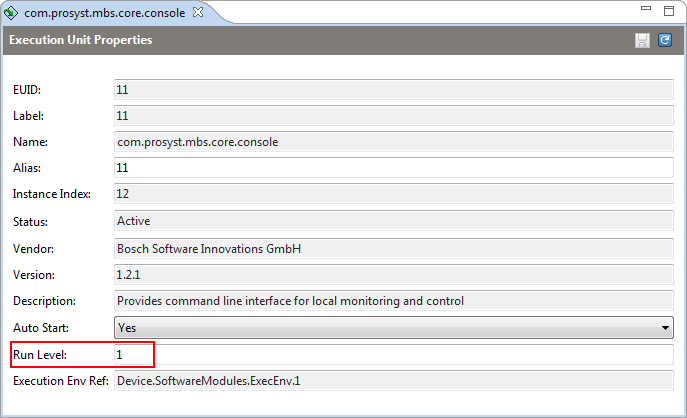Image resolution: width=687 pixels, height=418 pixels.
Task: Click the Name field showing com.prosyst.mbs.core.console
Action: tap(393, 142)
